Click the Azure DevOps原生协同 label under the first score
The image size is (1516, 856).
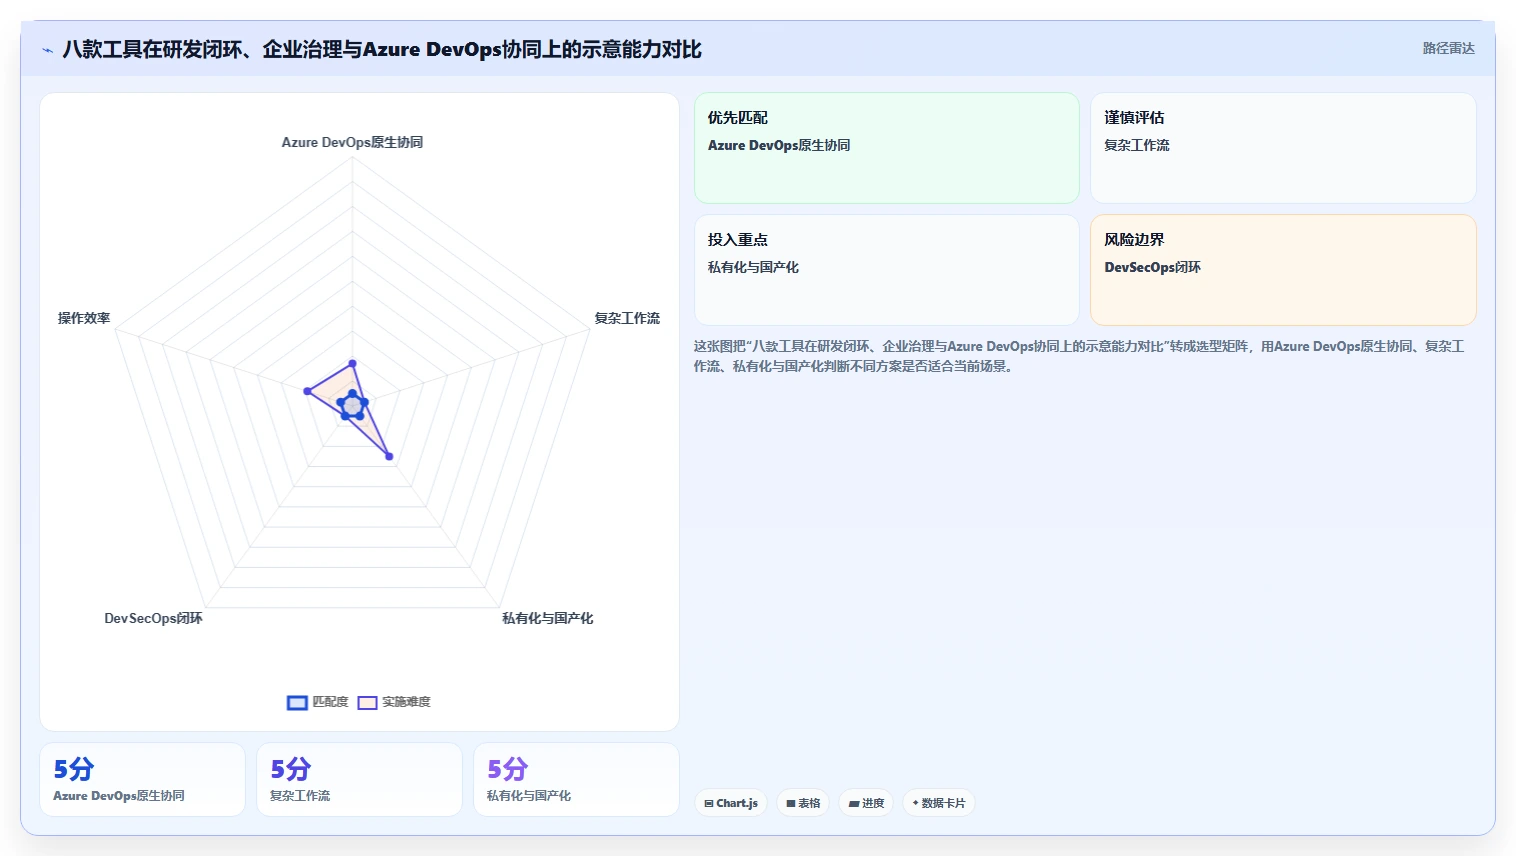click(119, 796)
